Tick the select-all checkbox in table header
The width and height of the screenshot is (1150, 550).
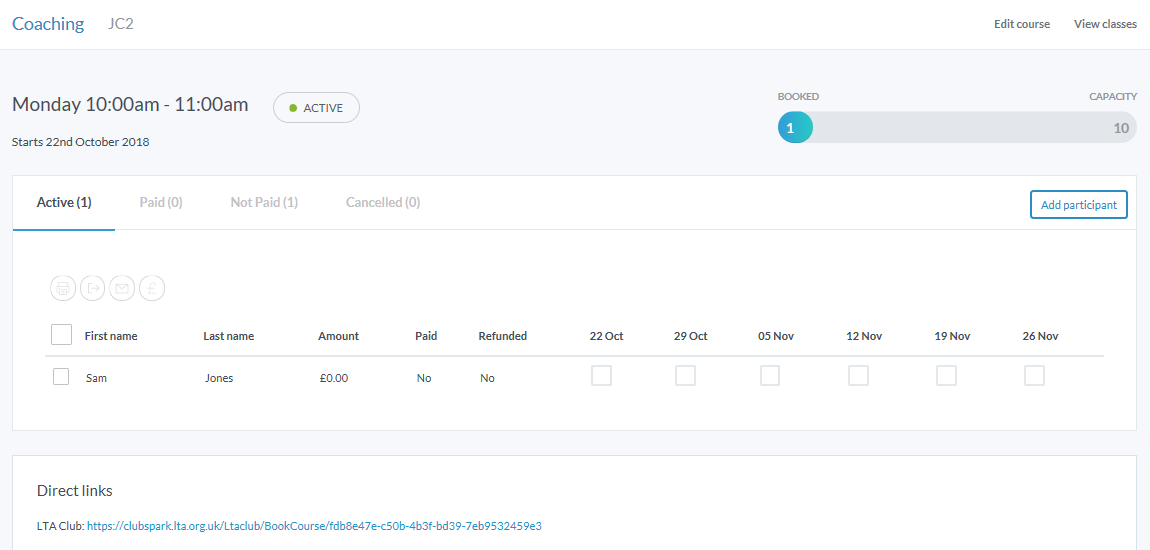(61, 335)
